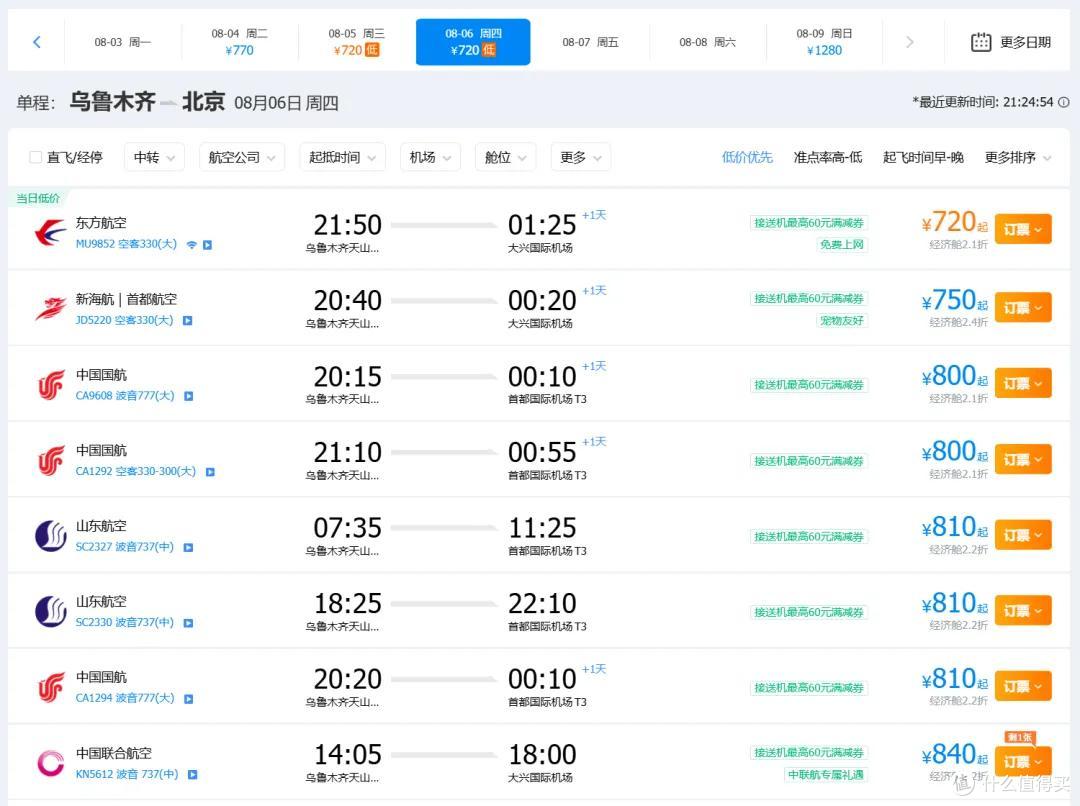Click video icon next to KN5612 aircraft
The width and height of the screenshot is (1080, 806).
click(x=192, y=774)
